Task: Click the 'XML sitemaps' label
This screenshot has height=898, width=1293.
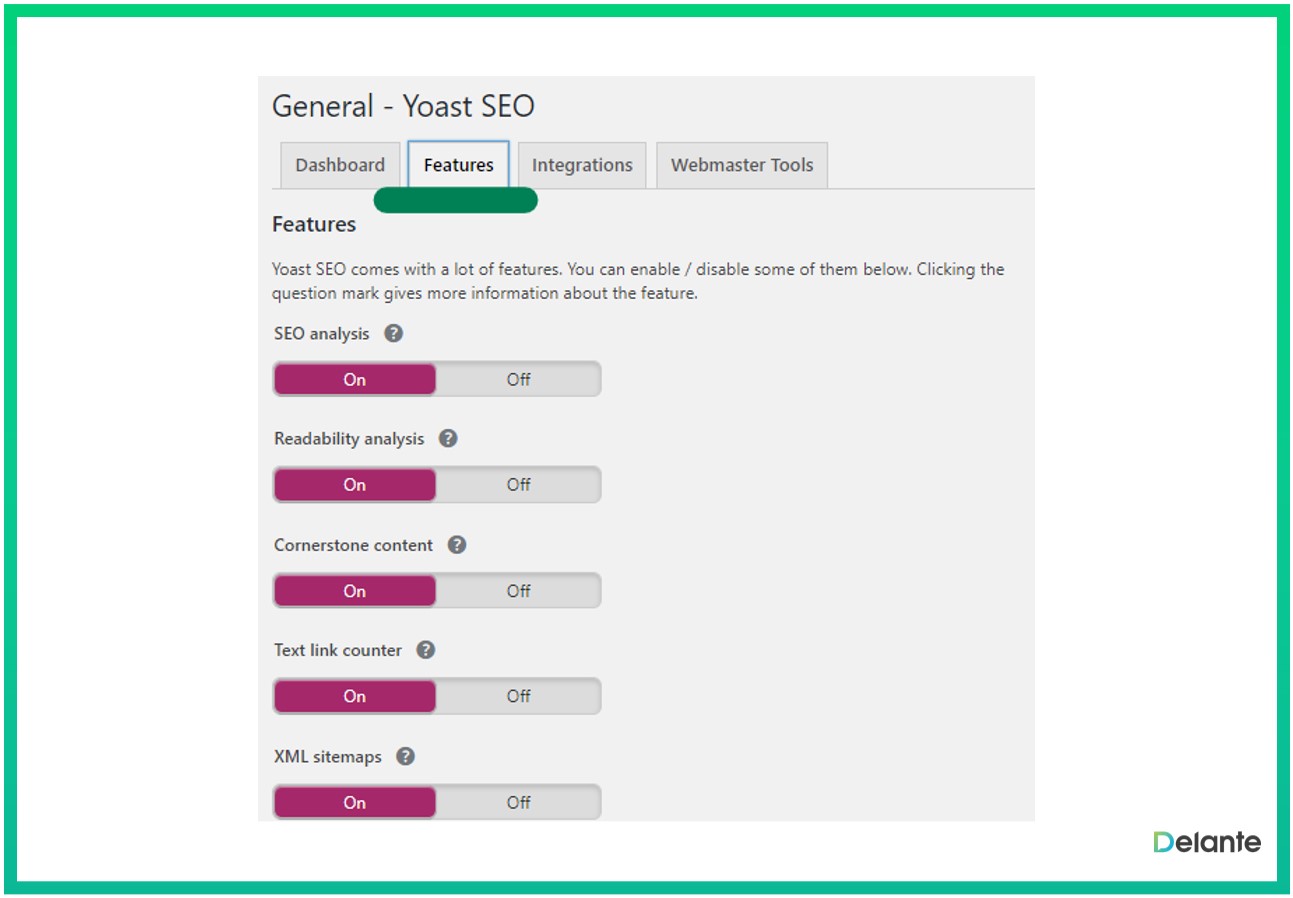Action: pos(328,757)
